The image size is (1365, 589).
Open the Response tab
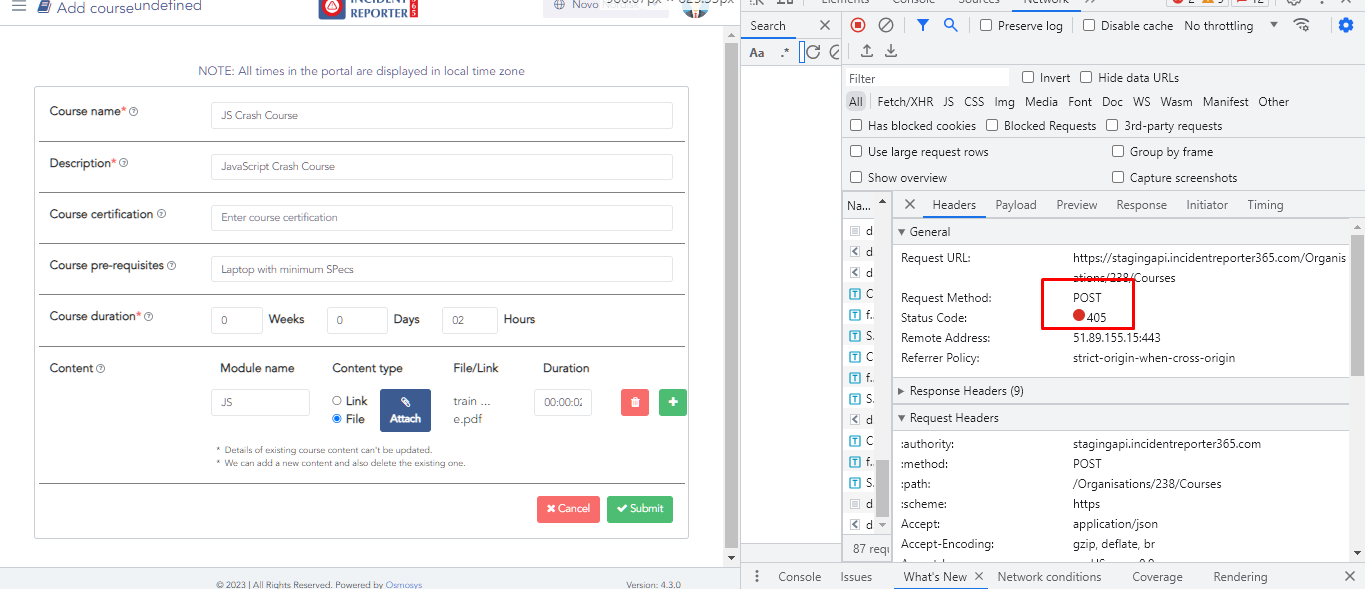click(x=1141, y=205)
